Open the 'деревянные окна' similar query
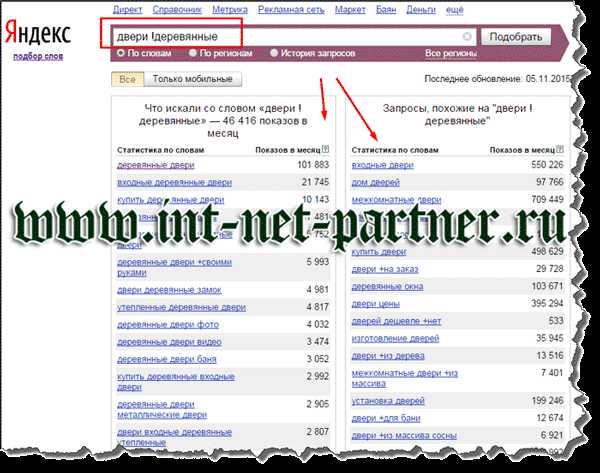Viewport: 600px width, 473px height. tap(387, 286)
